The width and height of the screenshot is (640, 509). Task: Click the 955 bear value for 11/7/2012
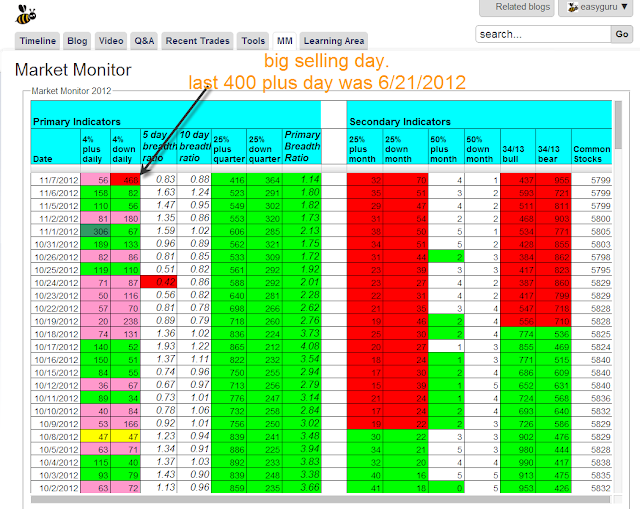tap(553, 180)
